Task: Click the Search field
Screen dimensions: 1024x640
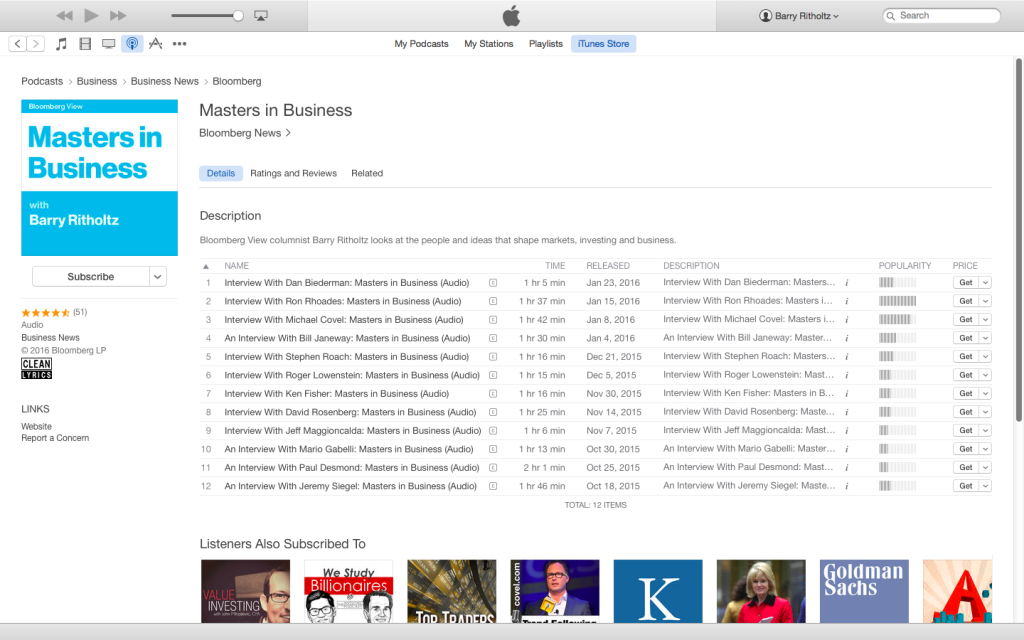Action: pyautogui.click(x=941, y=16)
